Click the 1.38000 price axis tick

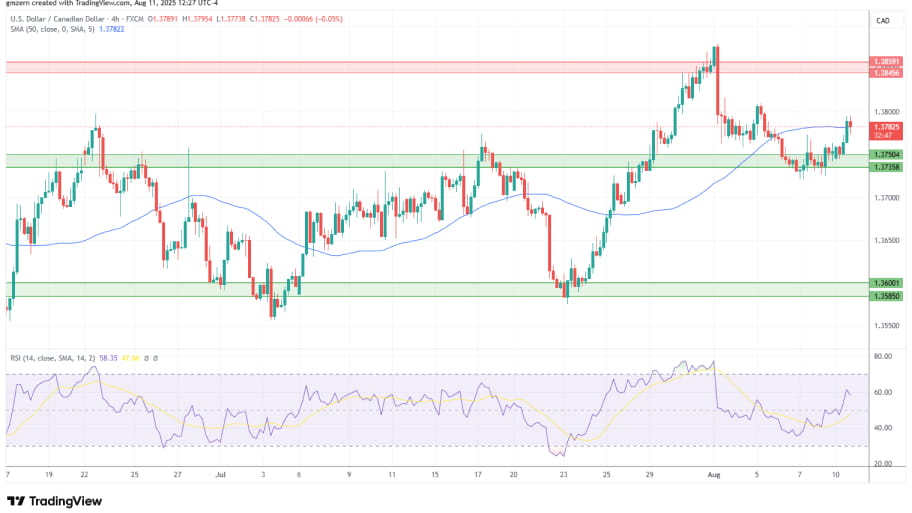tap(886, 112)
